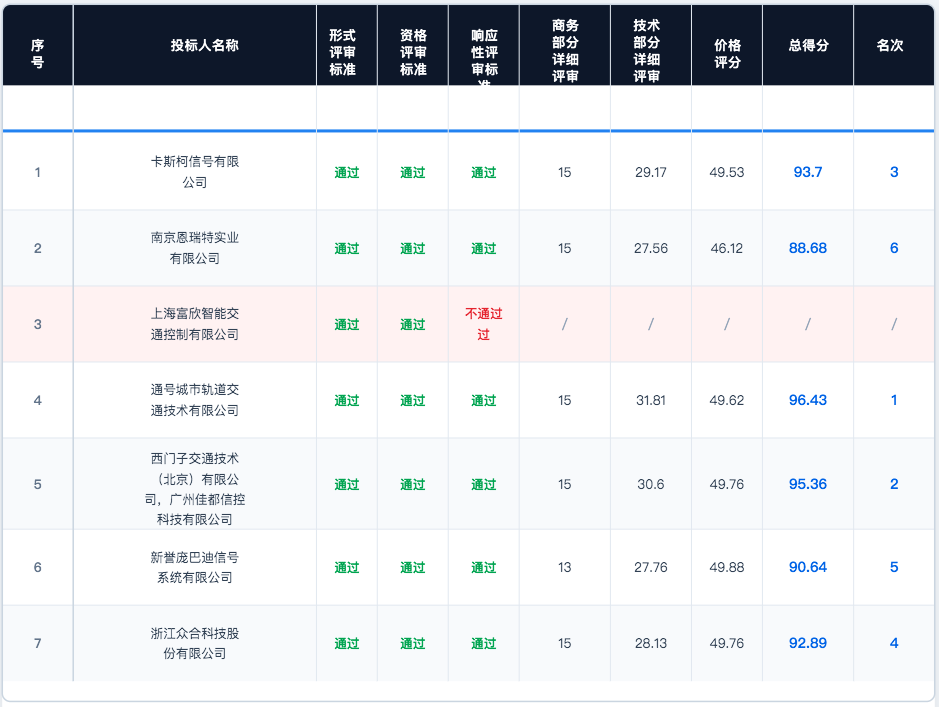This screenshot has height=707, width=939.
Task: Click 响应性 通过 in 浙江众合 row
Action: pos(483,644)
